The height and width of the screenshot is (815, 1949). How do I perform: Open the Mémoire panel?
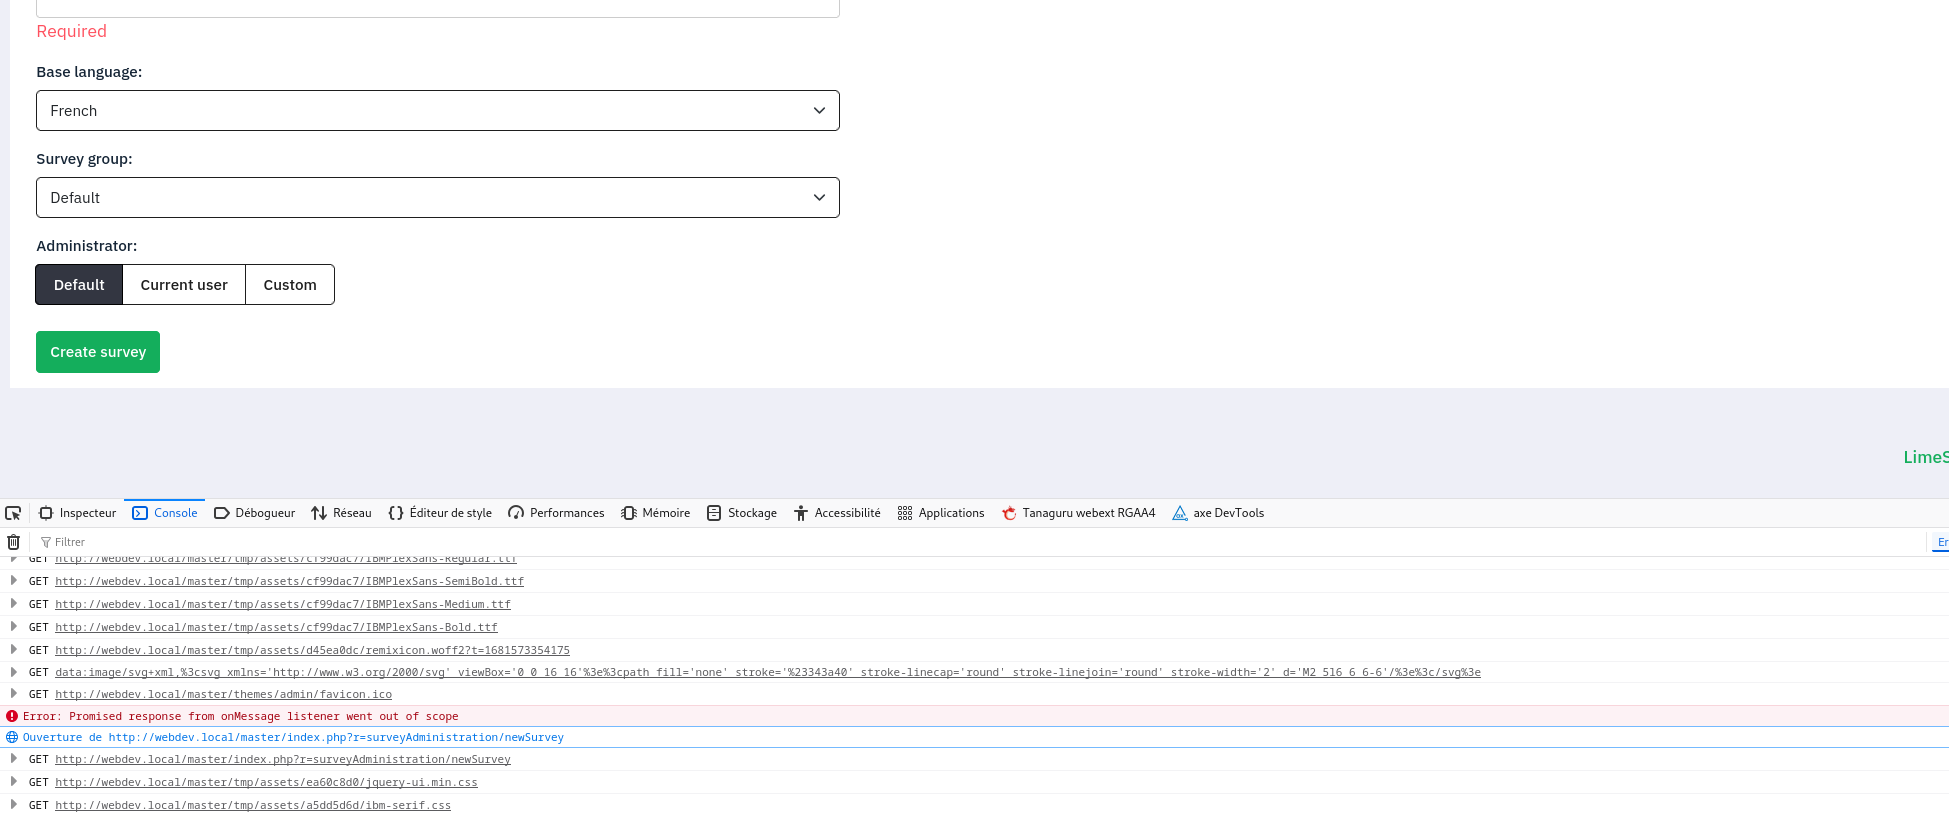(x=656, y=513)
